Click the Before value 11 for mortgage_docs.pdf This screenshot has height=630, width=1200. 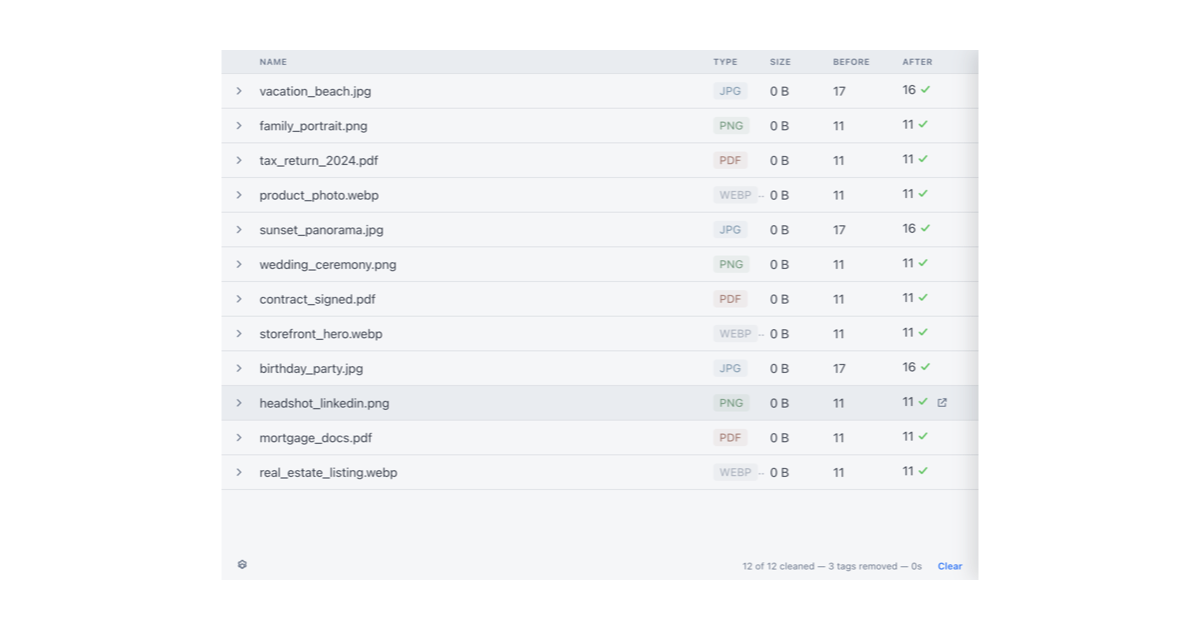pyautogui.click(x=838, y=438)
